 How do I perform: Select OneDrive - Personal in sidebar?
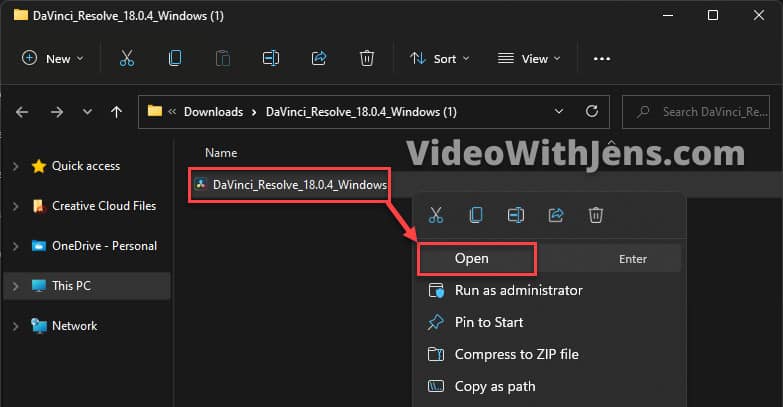[104, 246]
